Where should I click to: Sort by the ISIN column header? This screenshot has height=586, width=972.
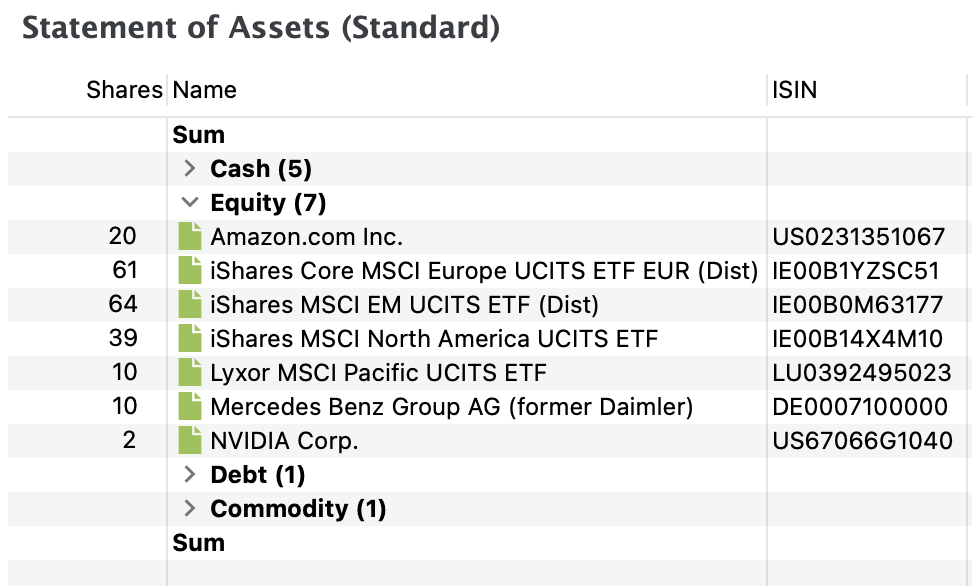pyautogui.click(x=794, y=90)
